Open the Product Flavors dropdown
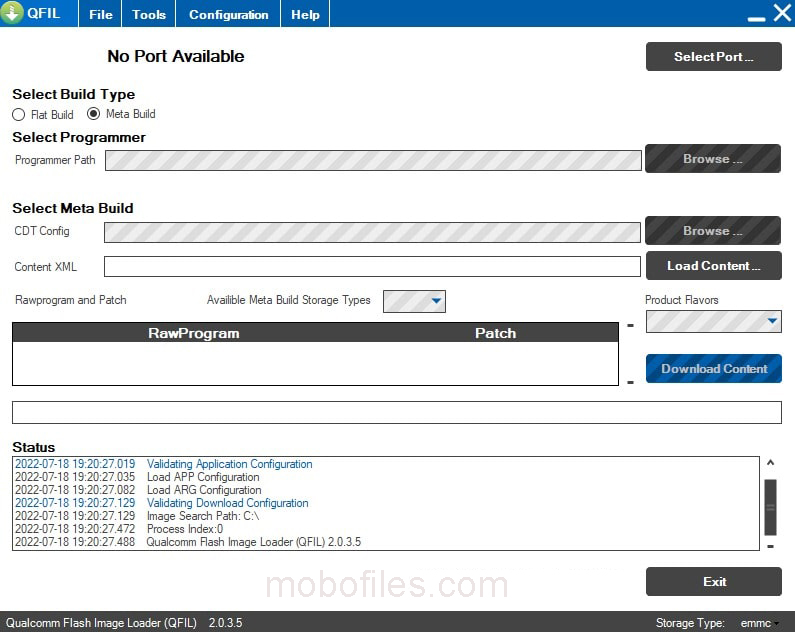The width and height of the screenshot is (795, 632). tap(713, 321)
